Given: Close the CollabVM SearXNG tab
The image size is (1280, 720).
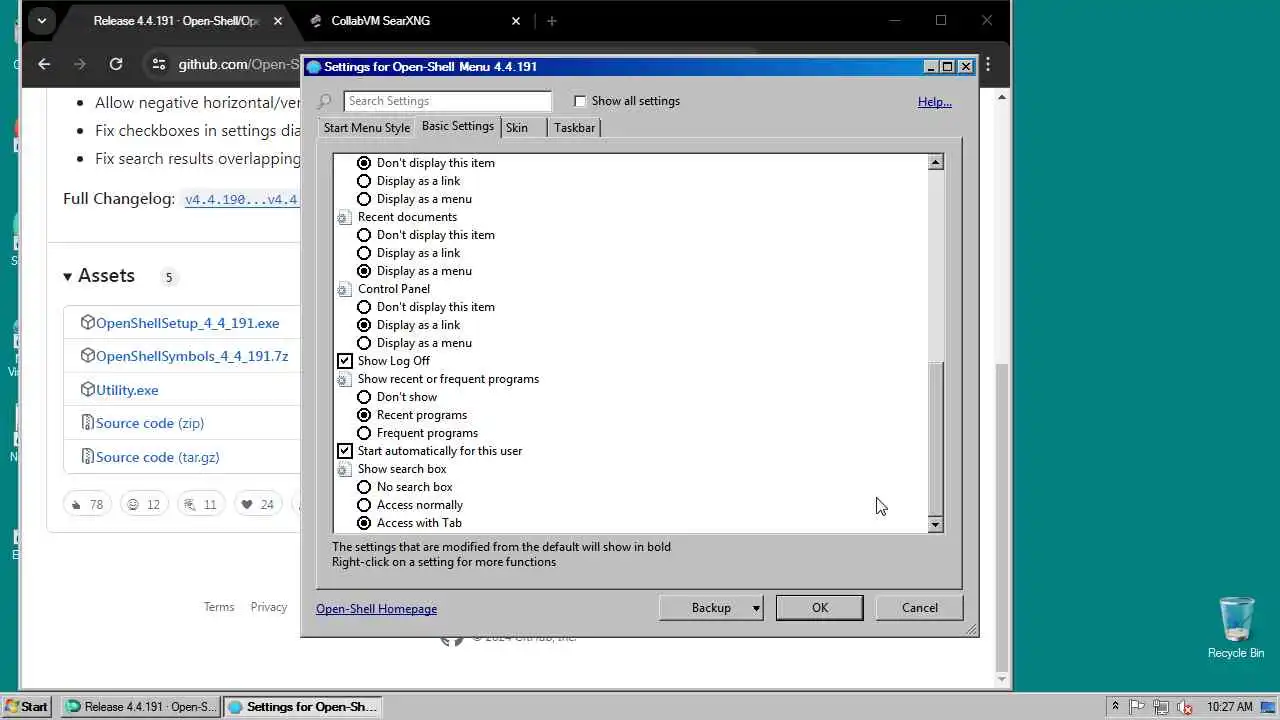Looking at the screenshot, I should coord(516,20).
